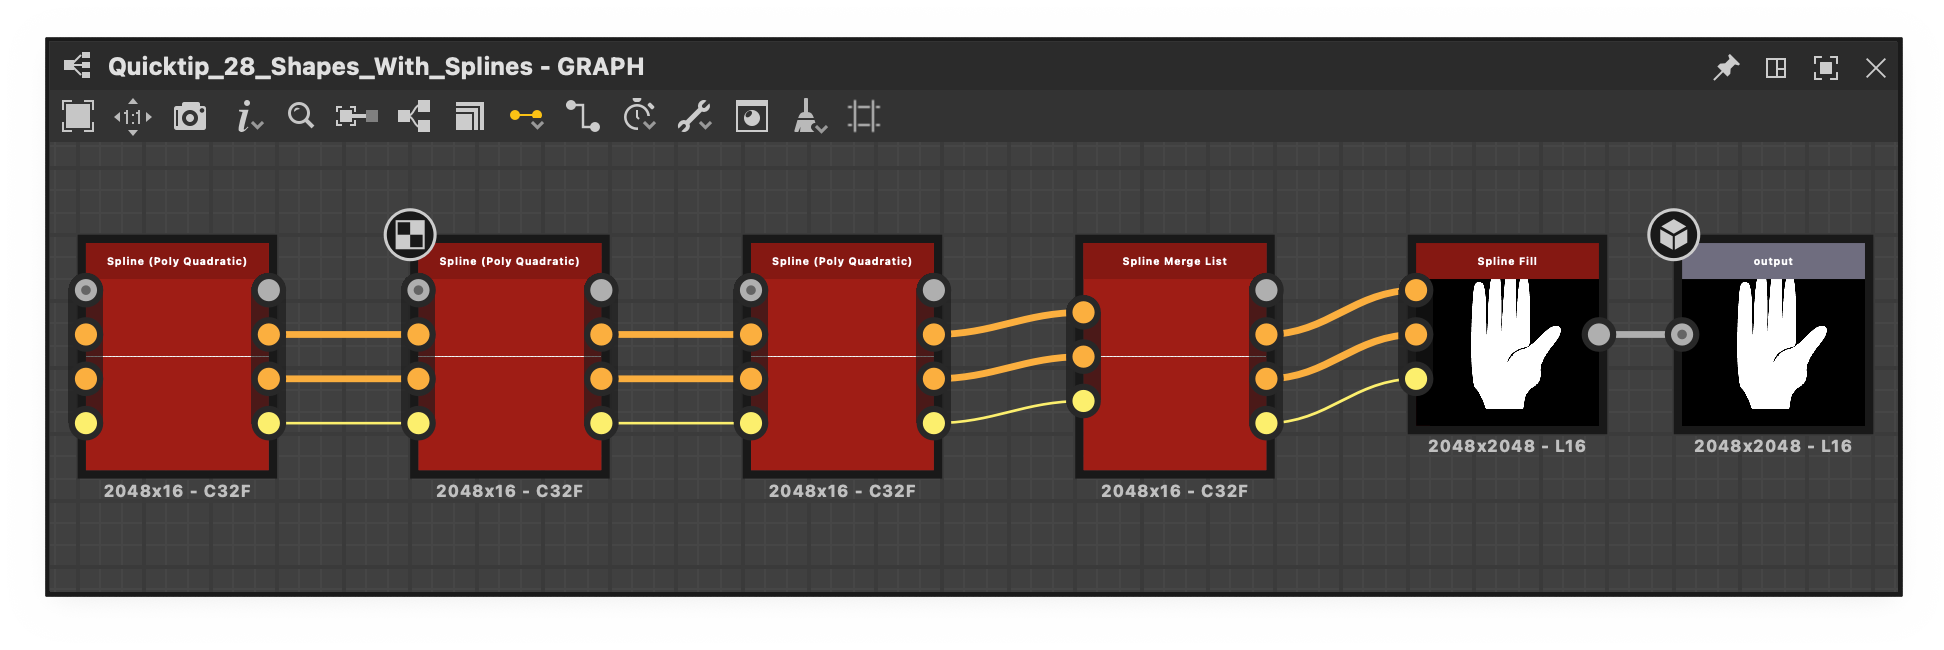Viewport: 1944px width, 650px height.
Task: Reset graph zoom to 1:1
Action: [133, 117]
